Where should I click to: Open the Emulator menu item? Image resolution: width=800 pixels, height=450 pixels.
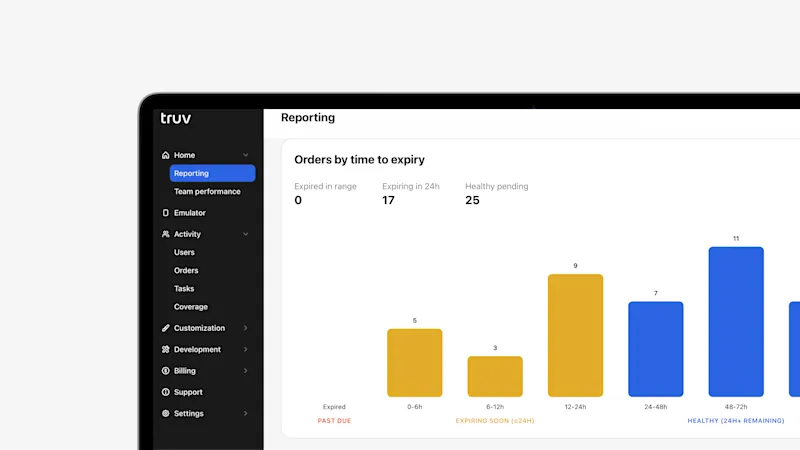pos(190,213)
